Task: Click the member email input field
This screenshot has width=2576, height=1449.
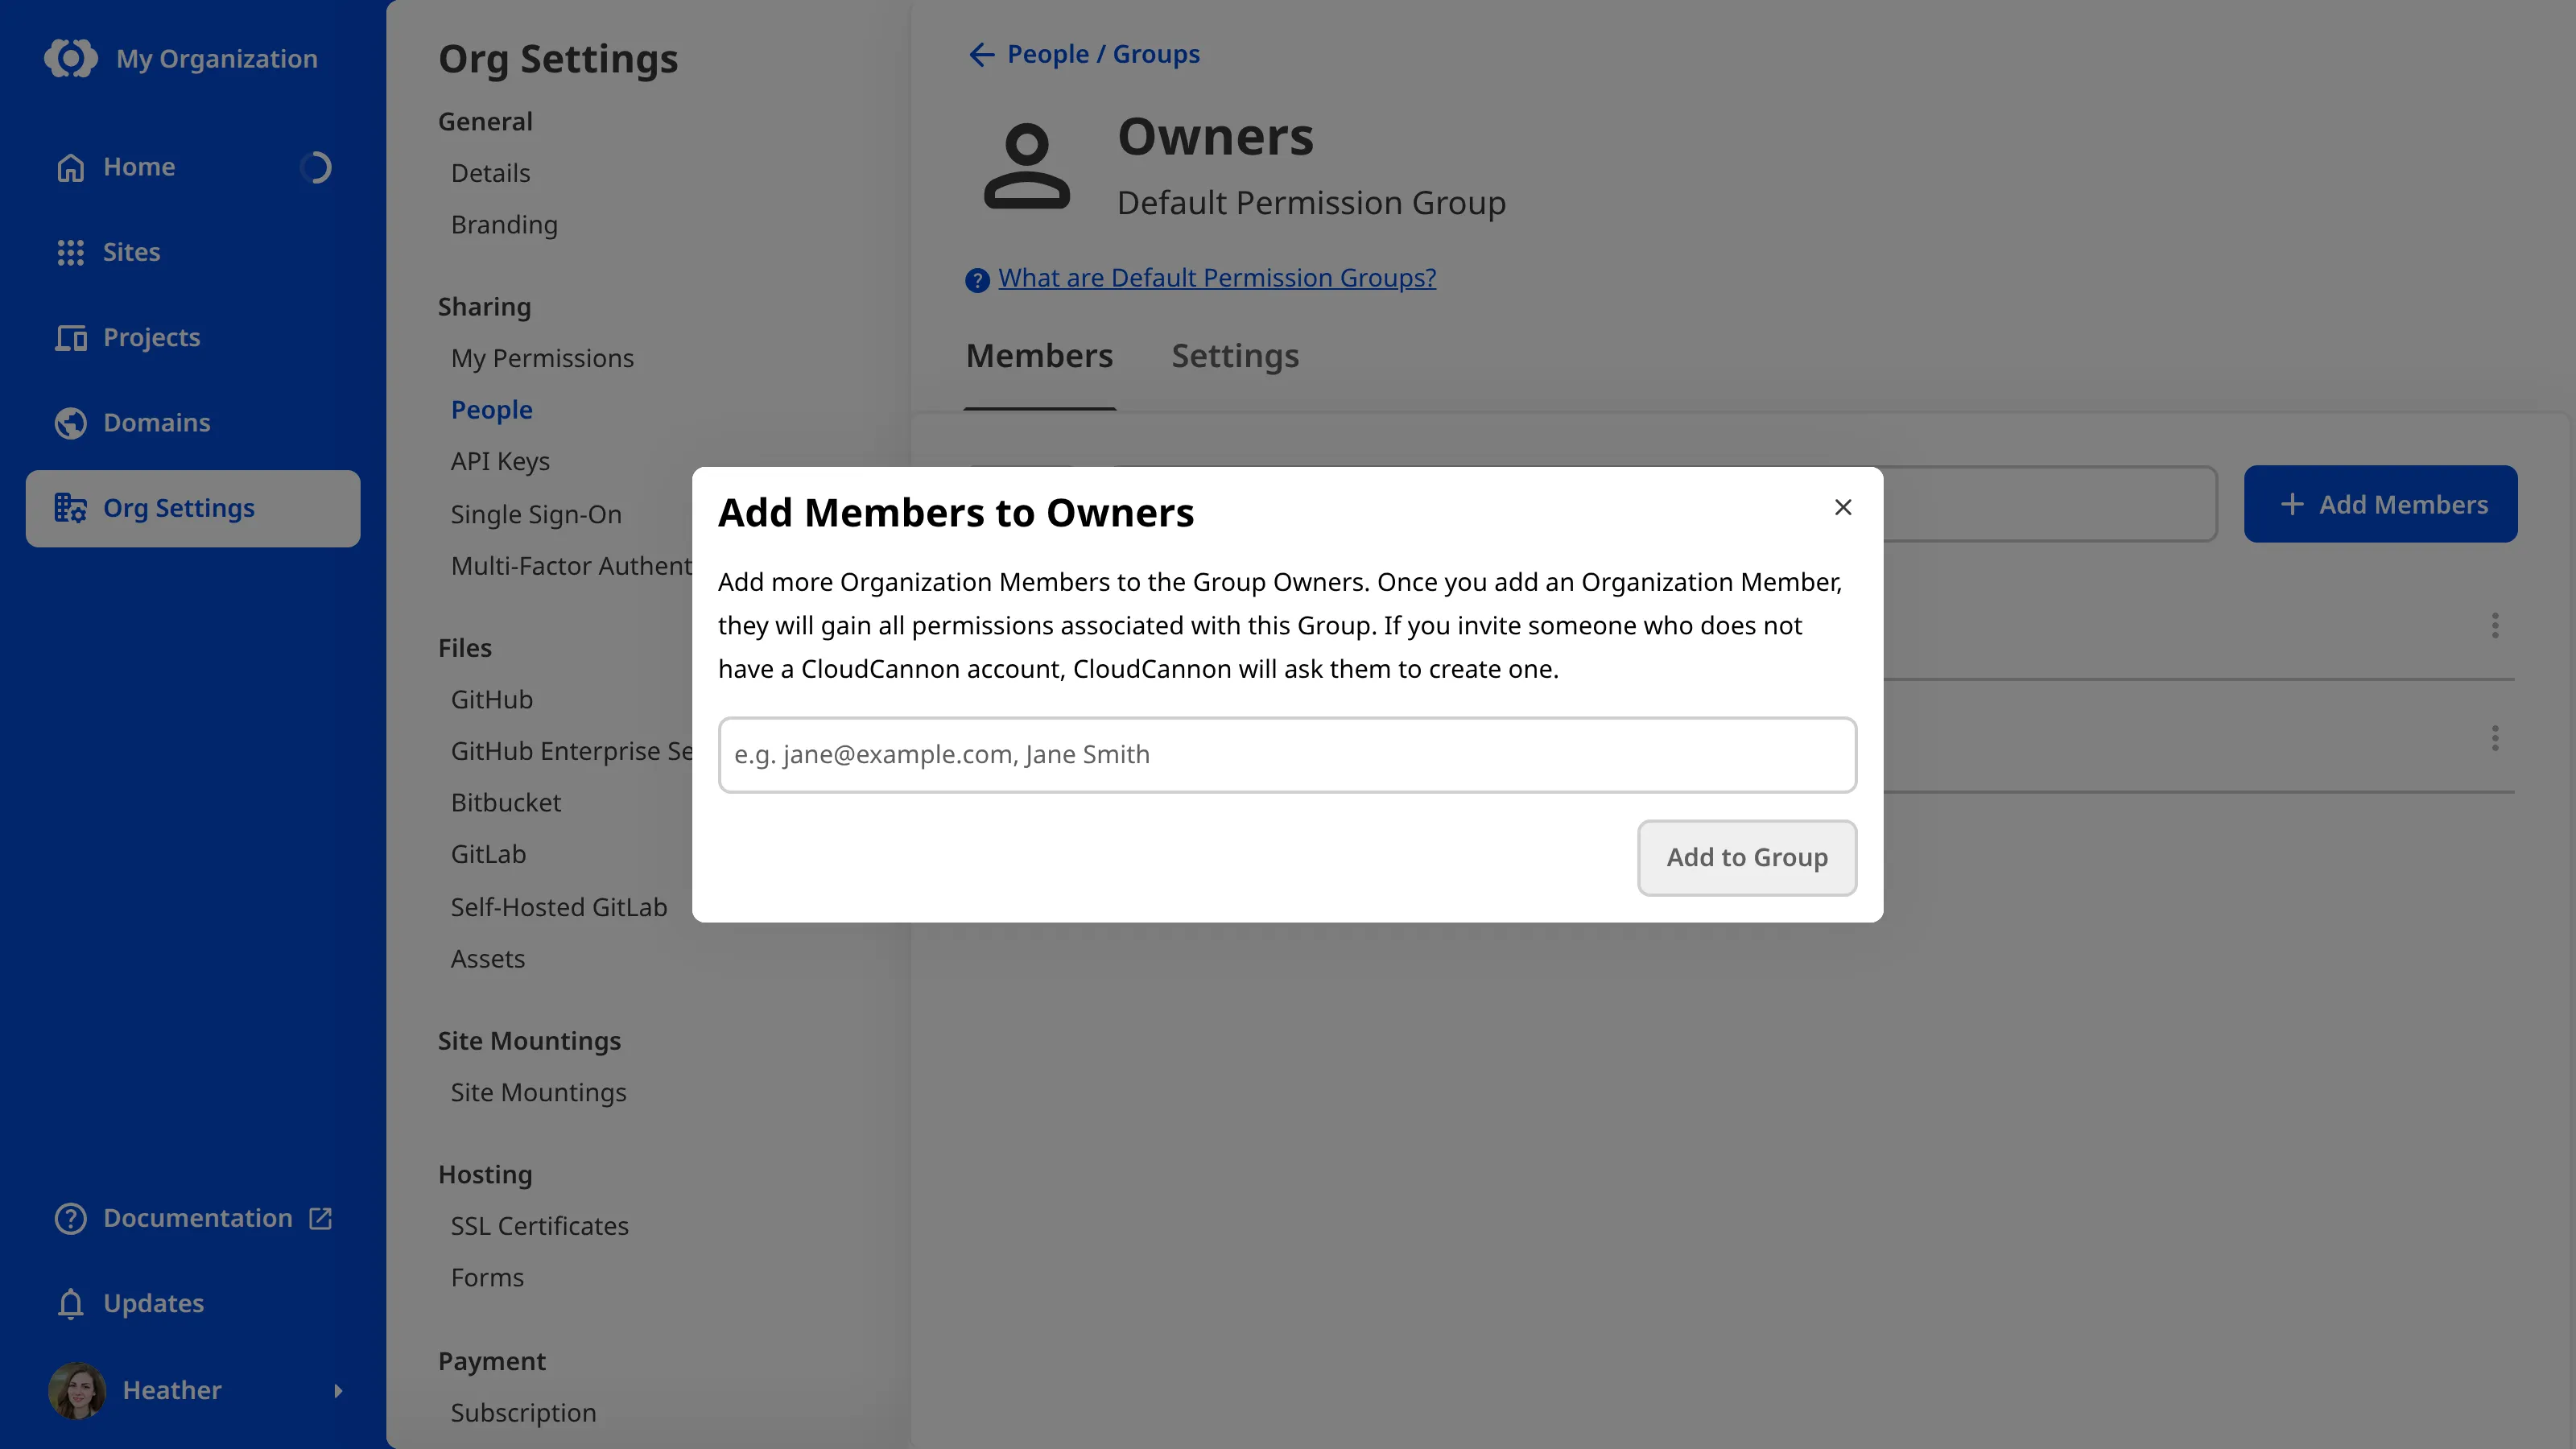Action: coord(1287,755)
